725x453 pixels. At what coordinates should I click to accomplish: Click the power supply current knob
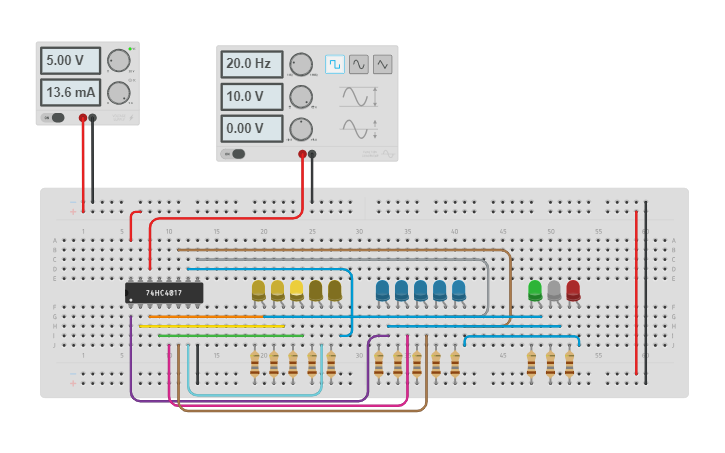(x=118, y=93)
